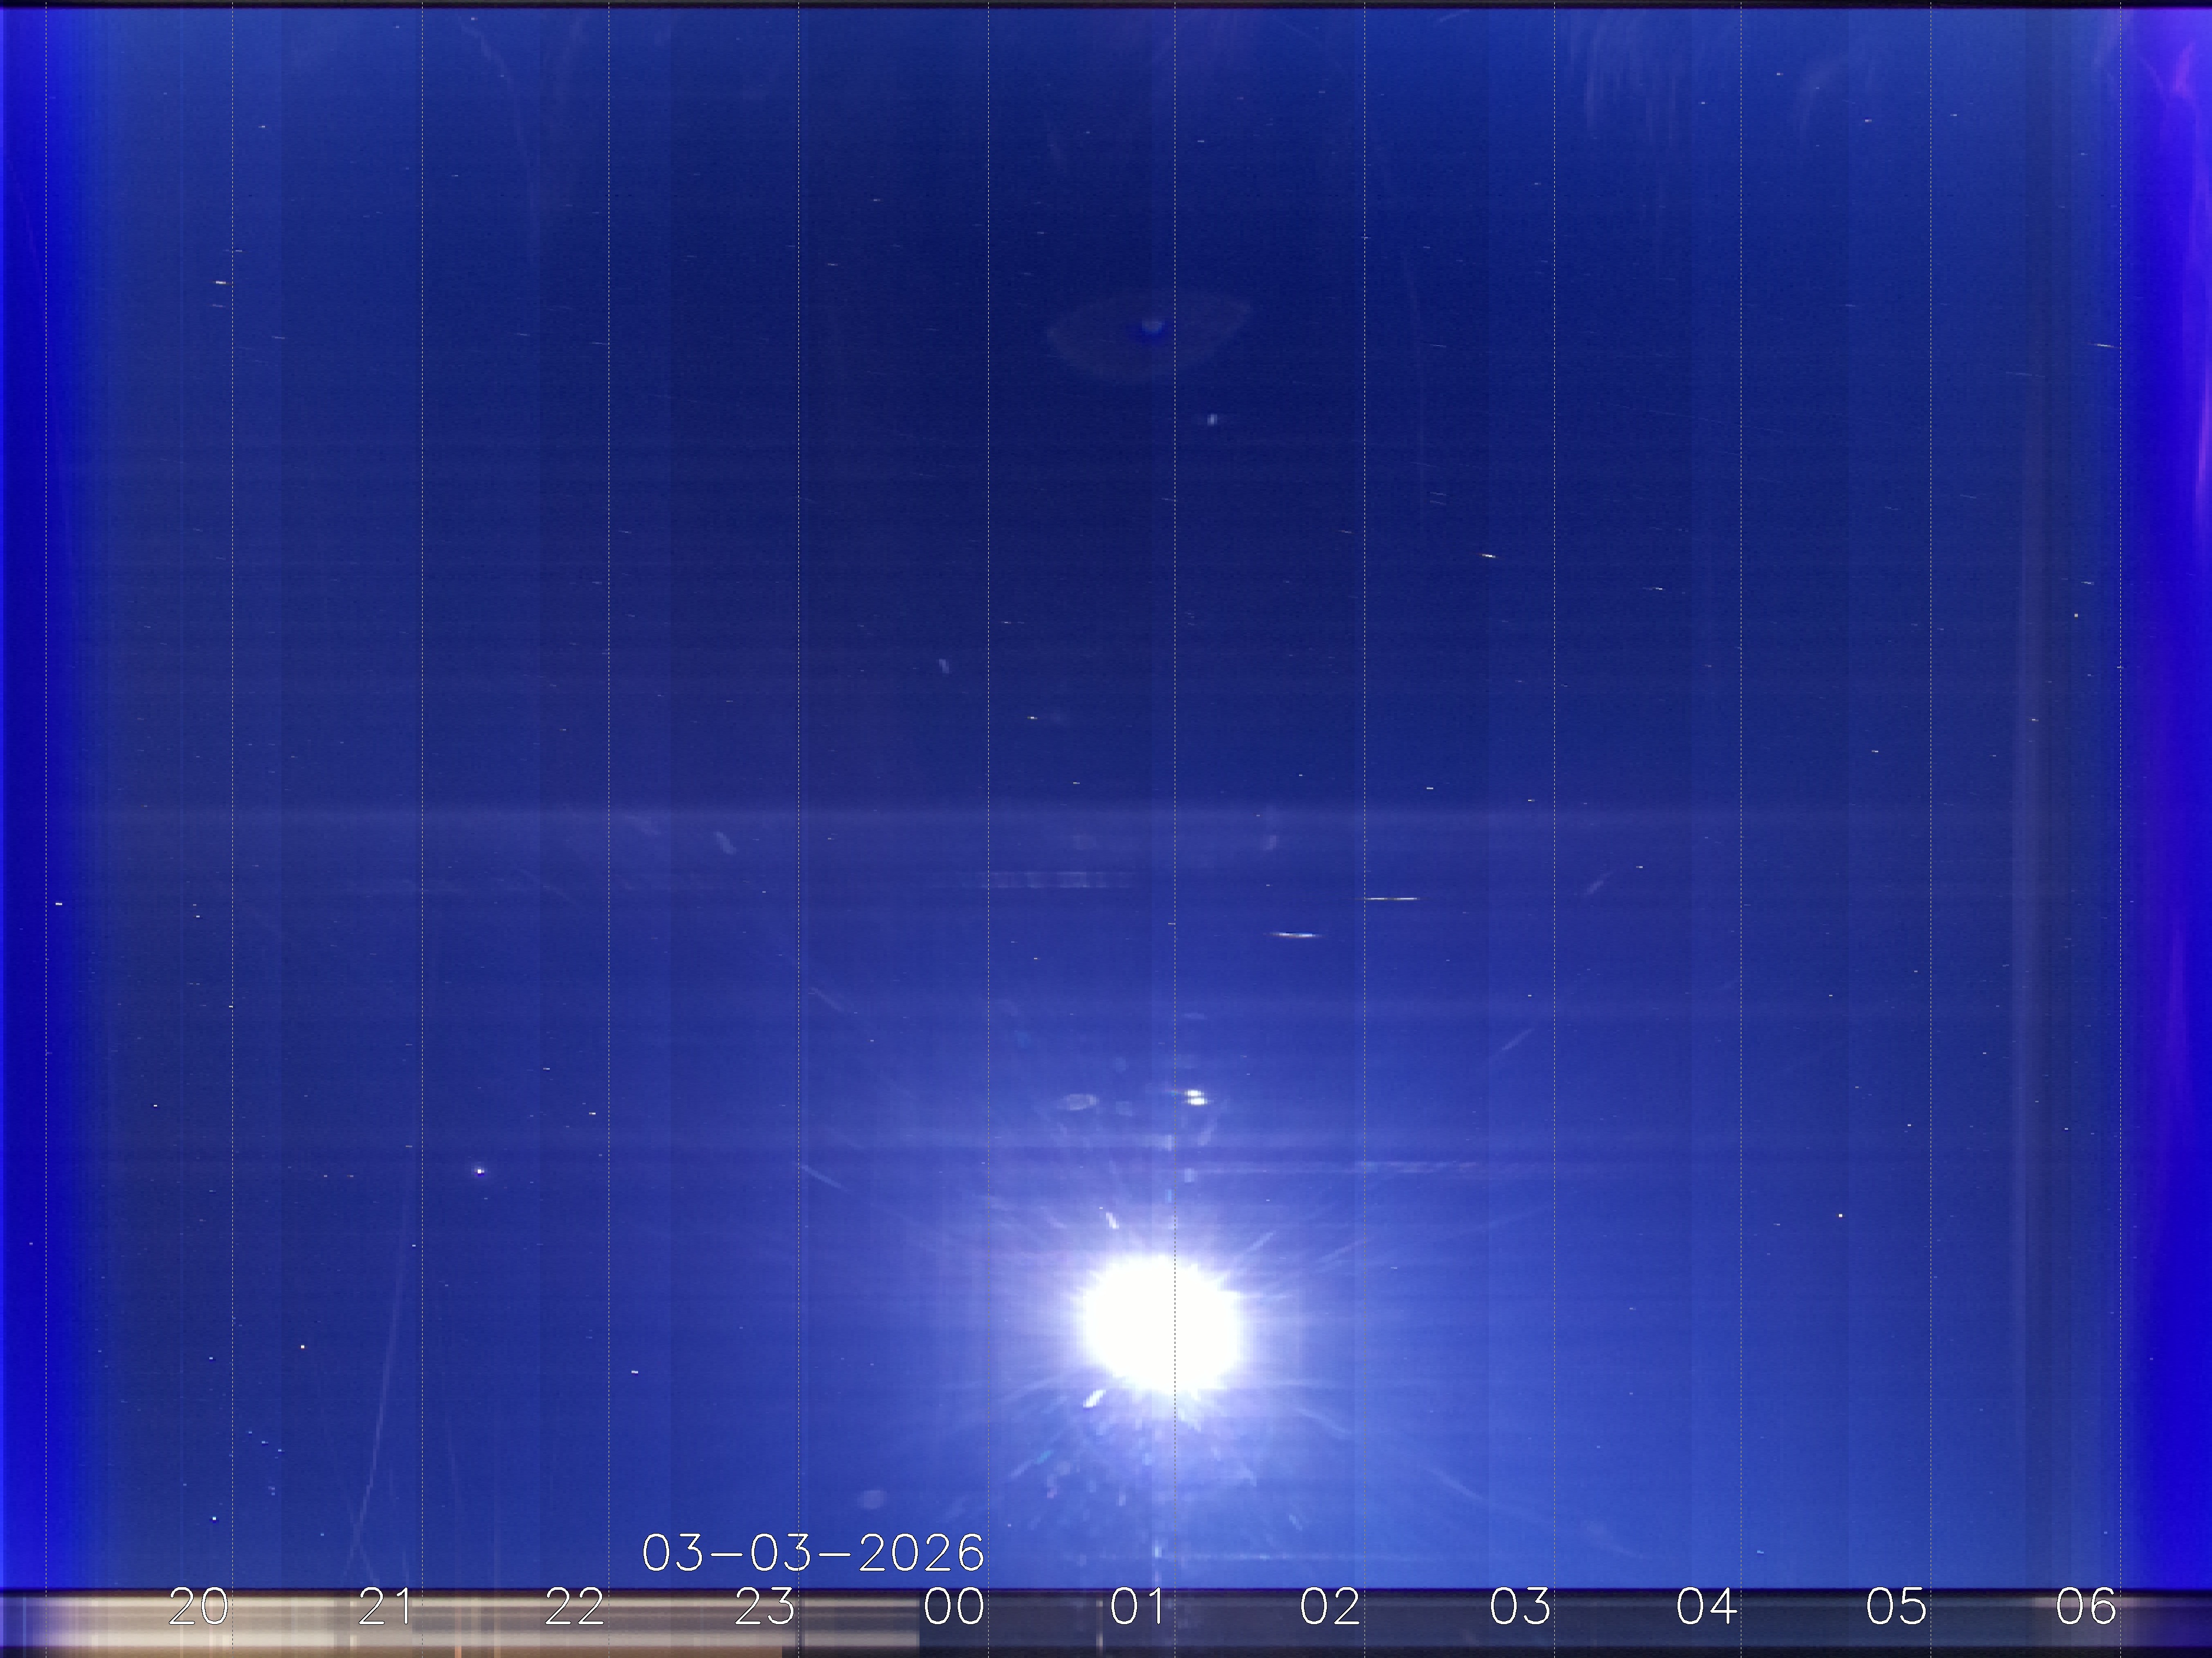Click the 00 midnight label

pyautogui.click(x=954, y=1607)
